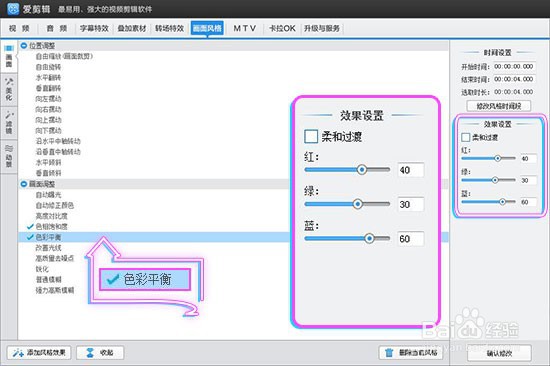Viewport: 550px width, 366px height.
Task: Click the 蓝 value field showing 60 in right panel
Action: tap(528, 202)
